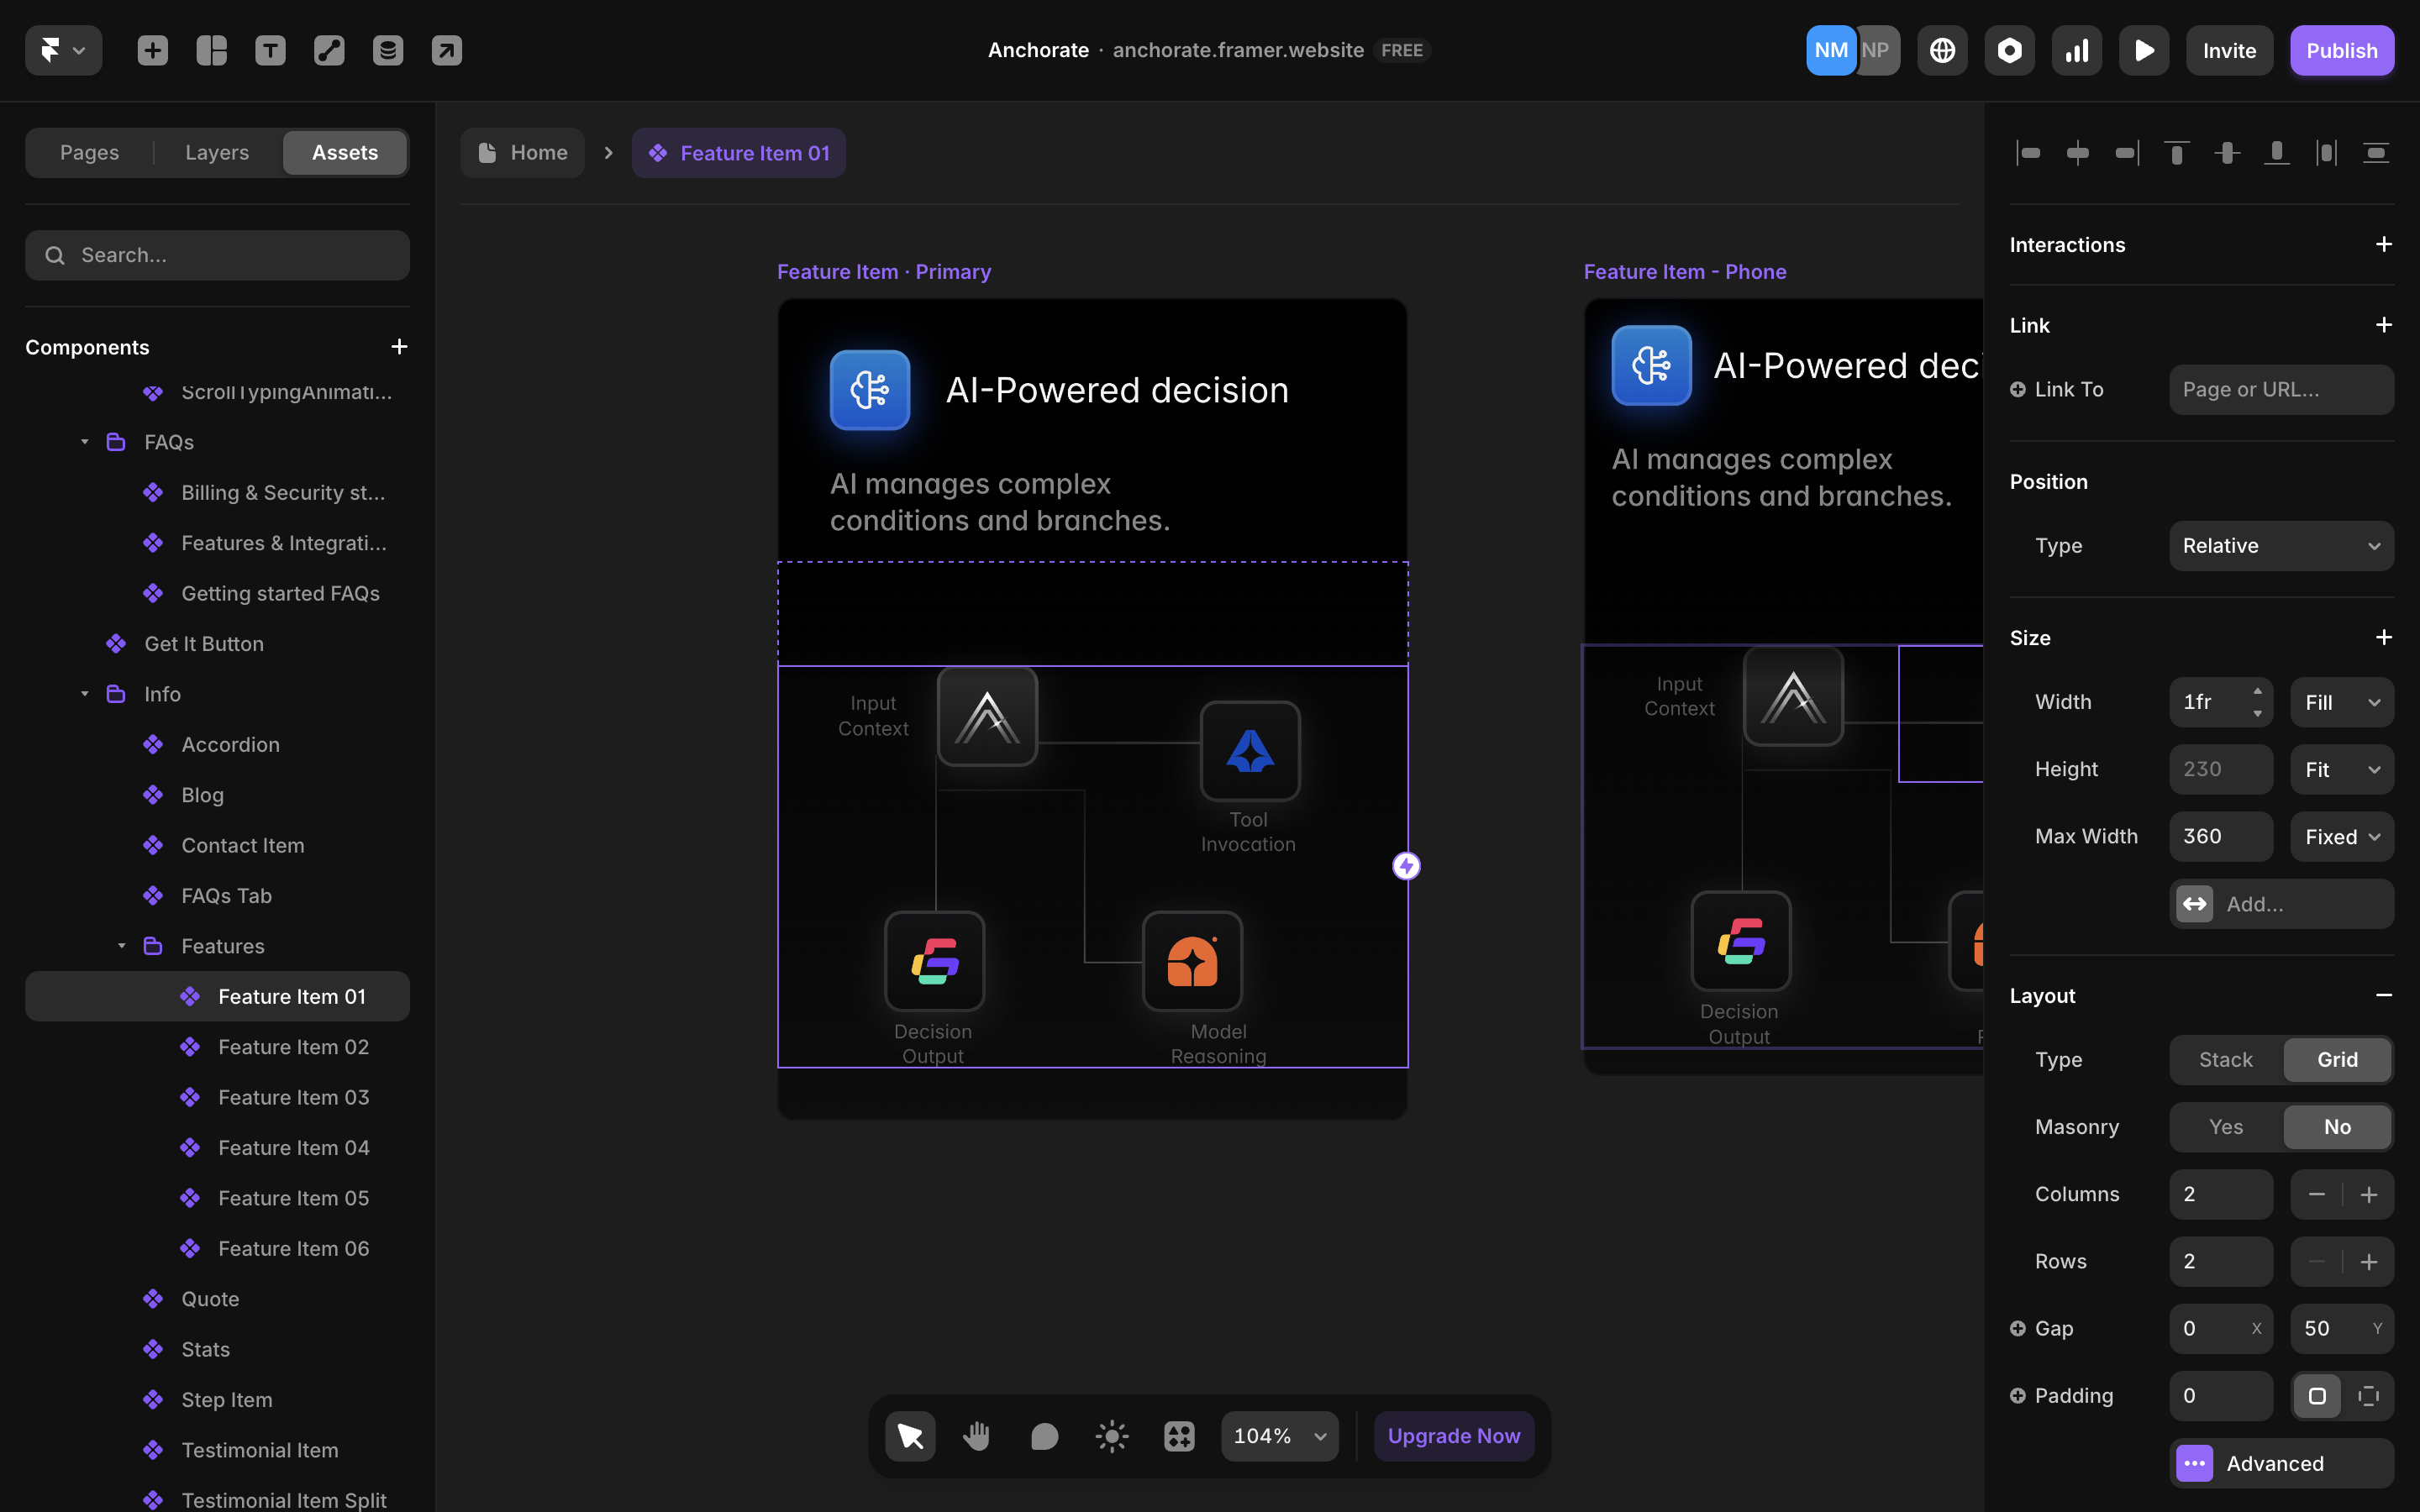Open the zoom level 104% dropdown

coord(1279,1436)
